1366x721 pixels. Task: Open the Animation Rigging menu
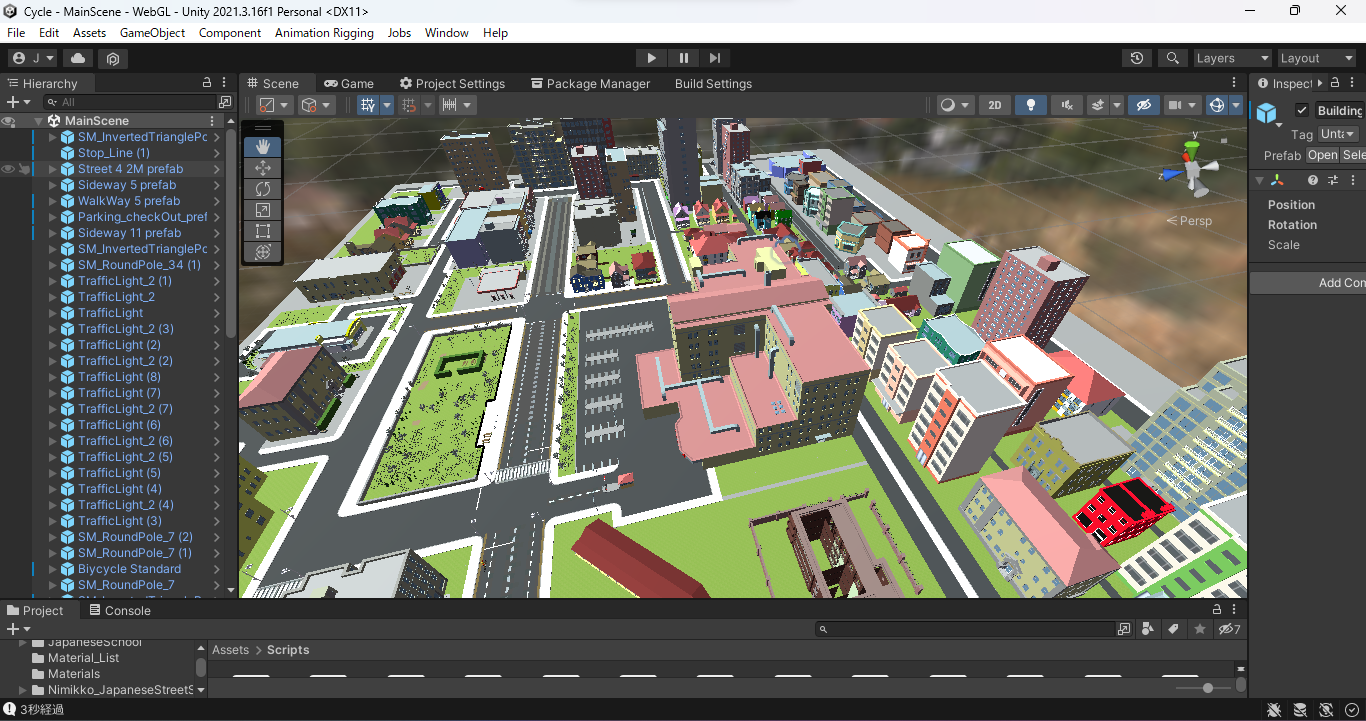324,33
